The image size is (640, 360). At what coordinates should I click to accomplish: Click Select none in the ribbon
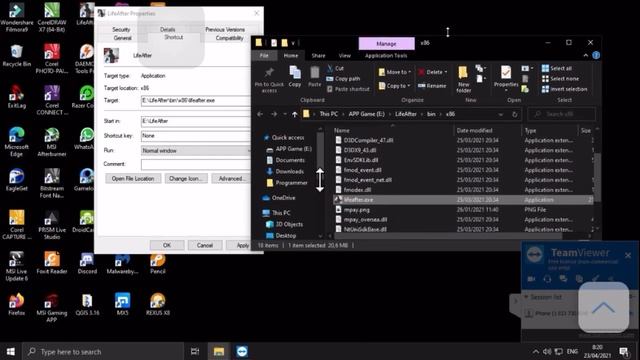[560, 78]
